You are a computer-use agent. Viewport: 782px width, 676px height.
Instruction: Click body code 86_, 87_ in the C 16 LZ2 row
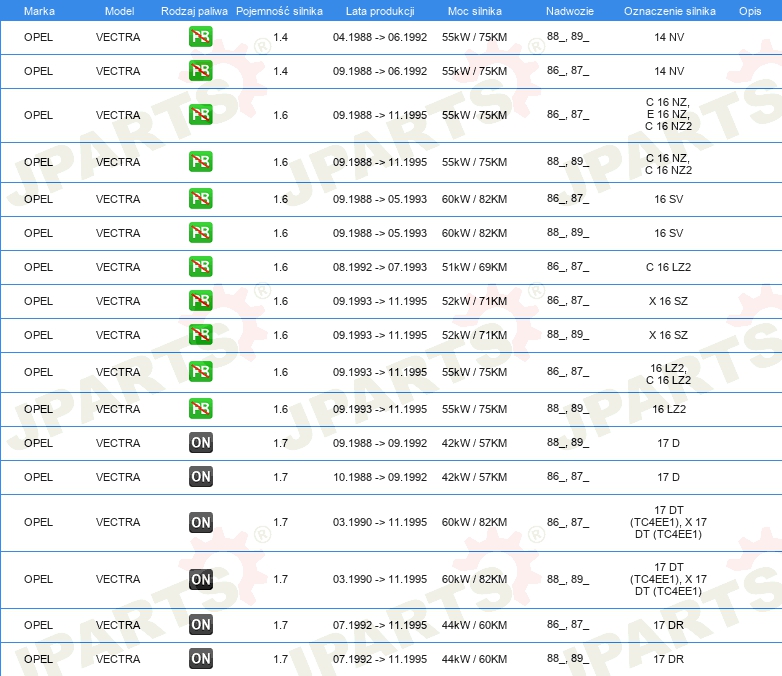coord(568,266)
